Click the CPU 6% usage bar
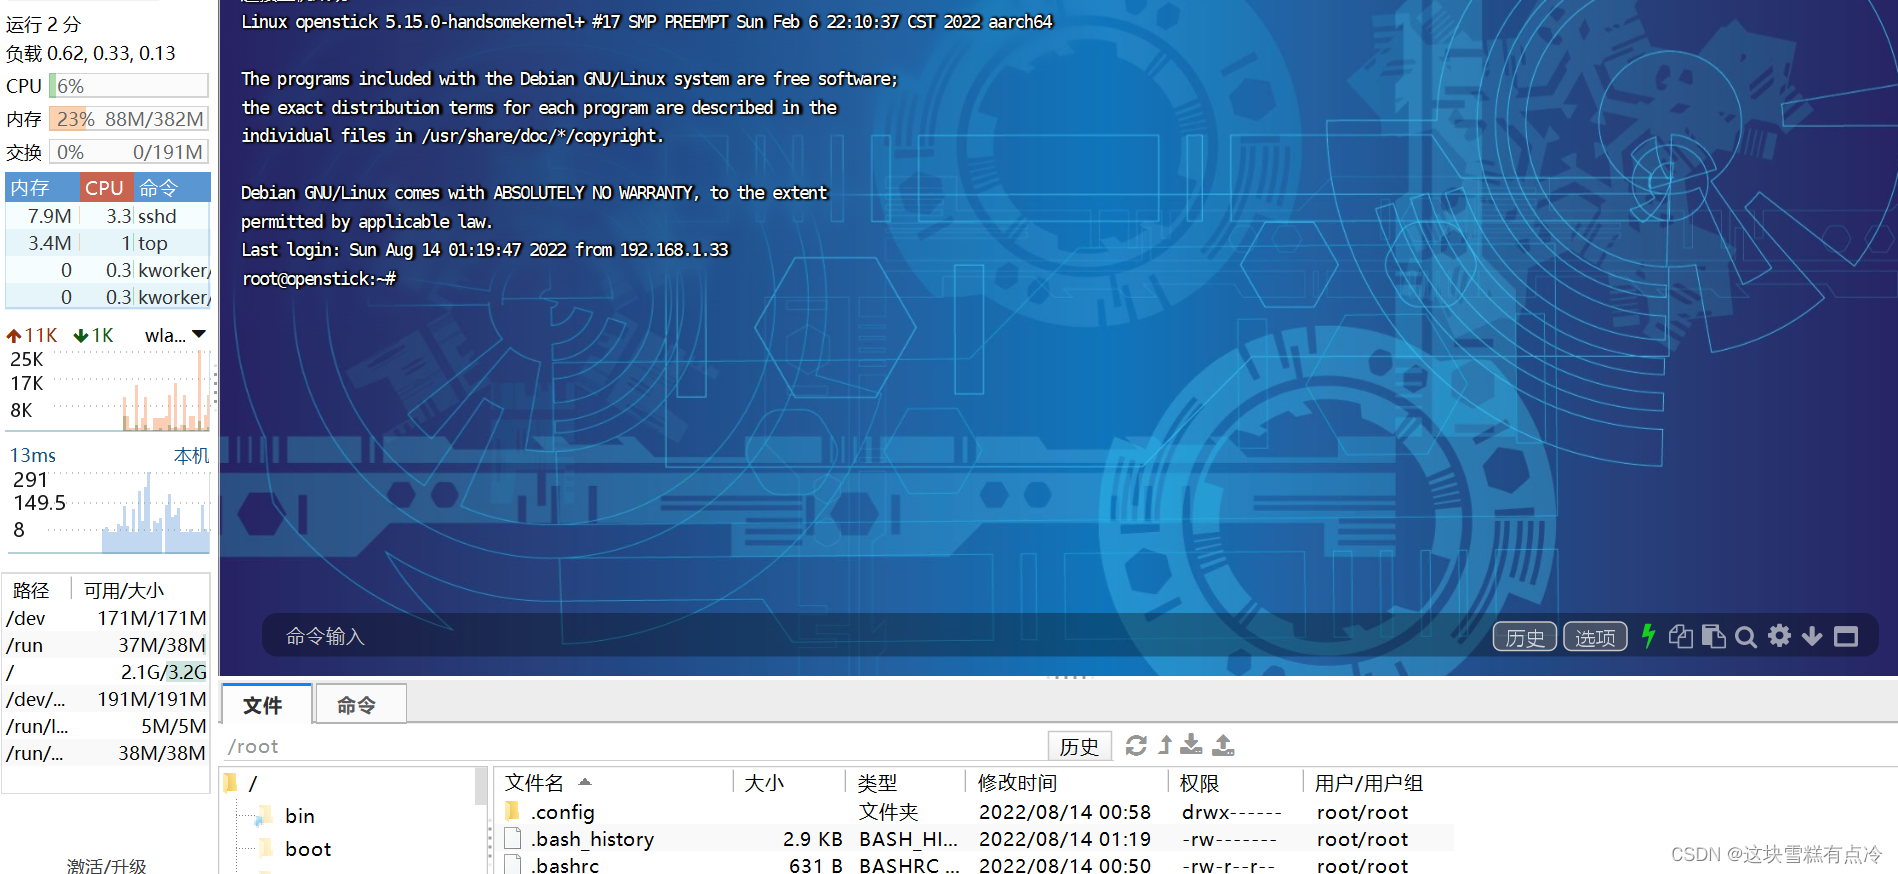Viewport: 1898px width, 874px height. [x=128, y=86]
